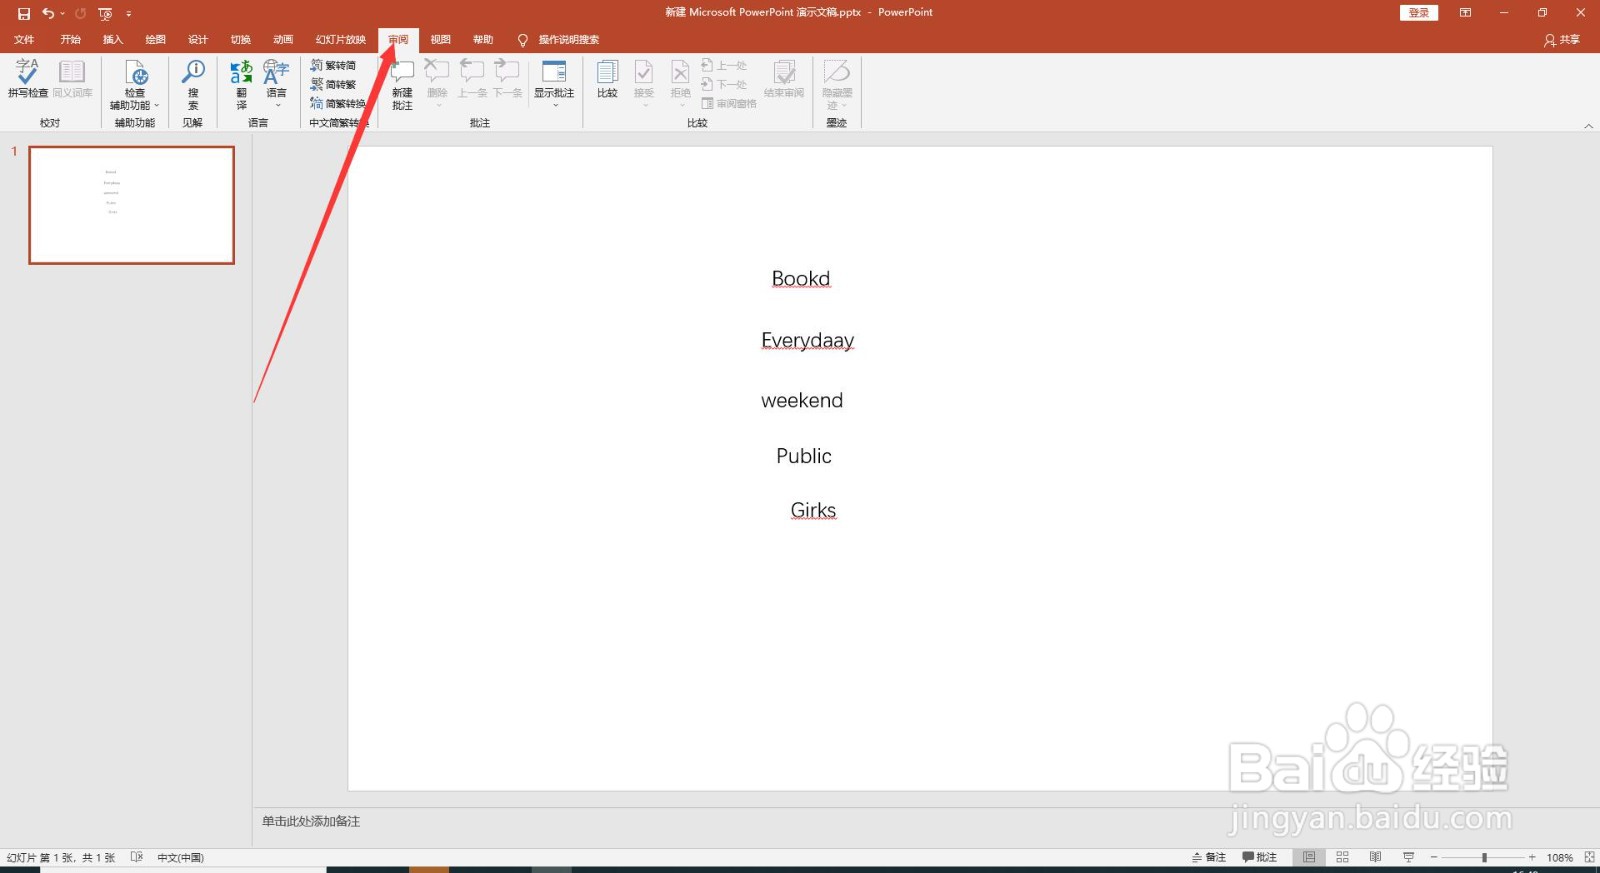The image size is (1600, 873).
Task: Click zoom in plus button
Action: tap(1531, 857)
